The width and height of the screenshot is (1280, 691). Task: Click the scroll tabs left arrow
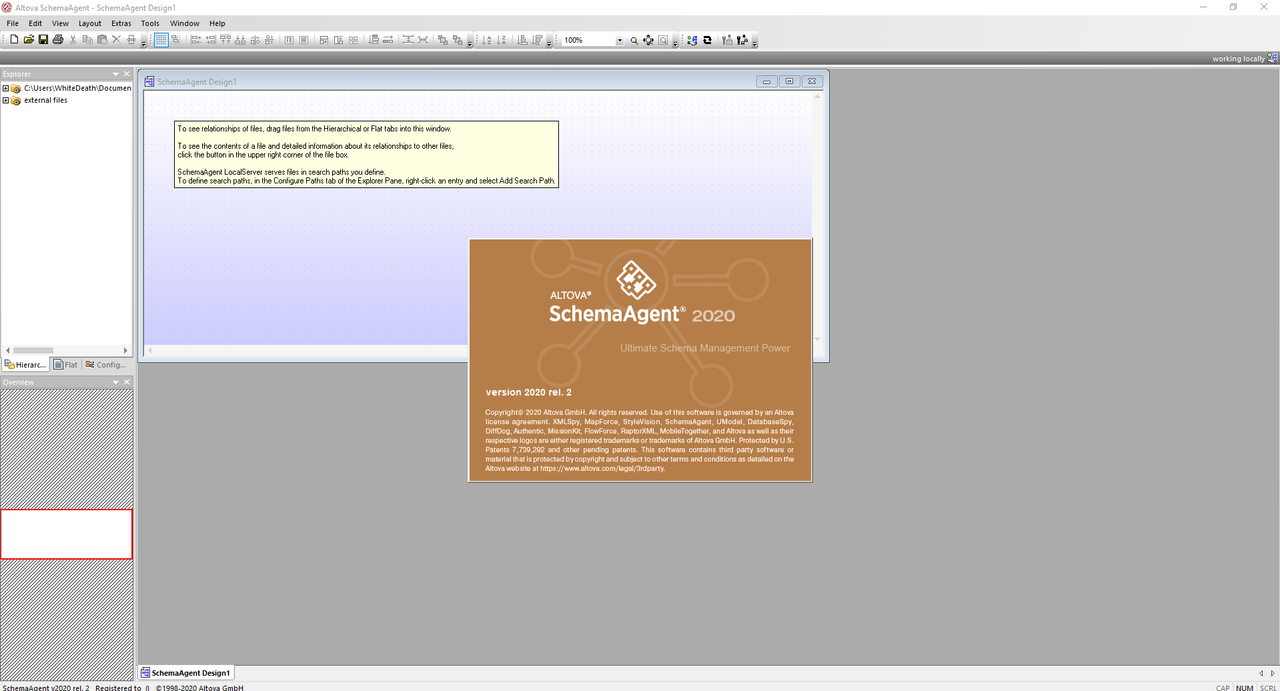pos(1260,673)
